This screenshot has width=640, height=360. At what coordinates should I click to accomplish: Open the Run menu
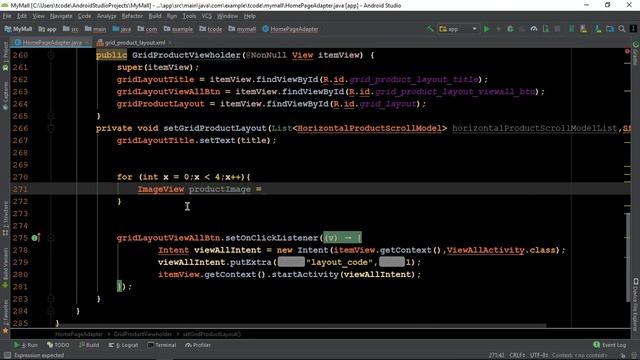[x=172, y=16]
